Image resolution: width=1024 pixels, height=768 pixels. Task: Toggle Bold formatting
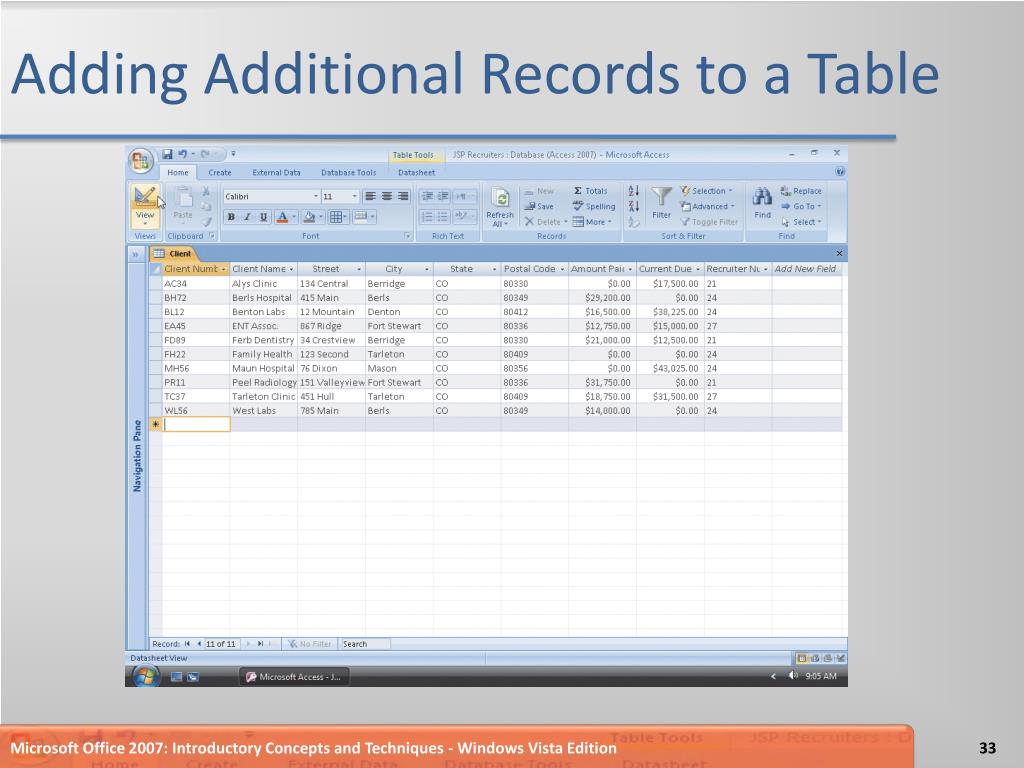(x=231, y=217)
